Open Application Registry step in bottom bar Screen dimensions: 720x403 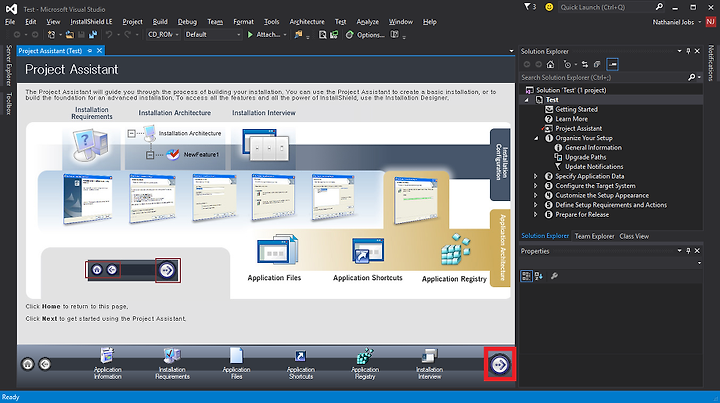click(365, 364)
